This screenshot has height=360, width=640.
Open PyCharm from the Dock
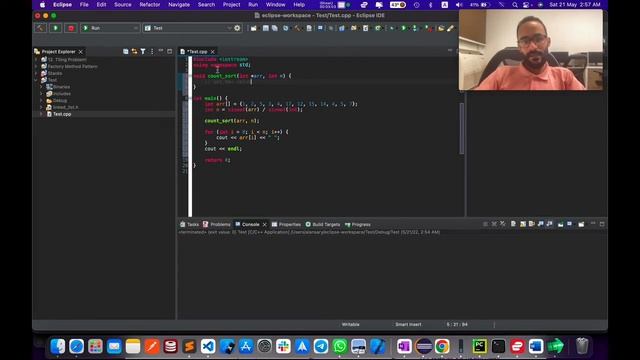pyautogui.click(x=480, y=347)
